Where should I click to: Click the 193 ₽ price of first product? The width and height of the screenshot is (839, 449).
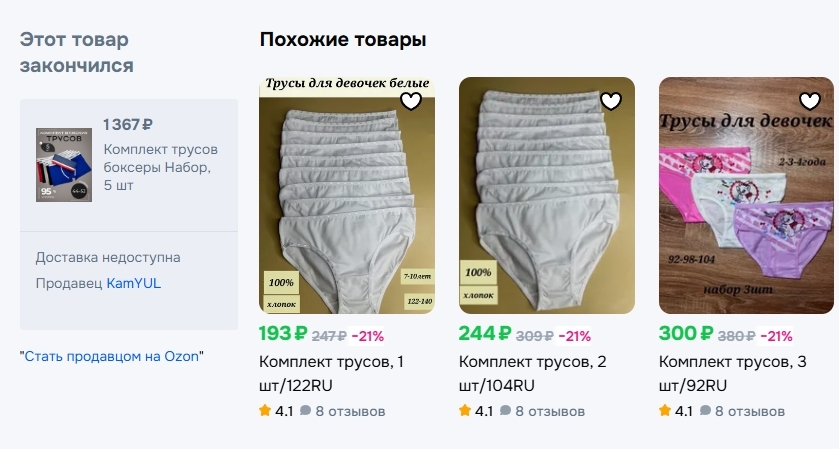(282, 334)
